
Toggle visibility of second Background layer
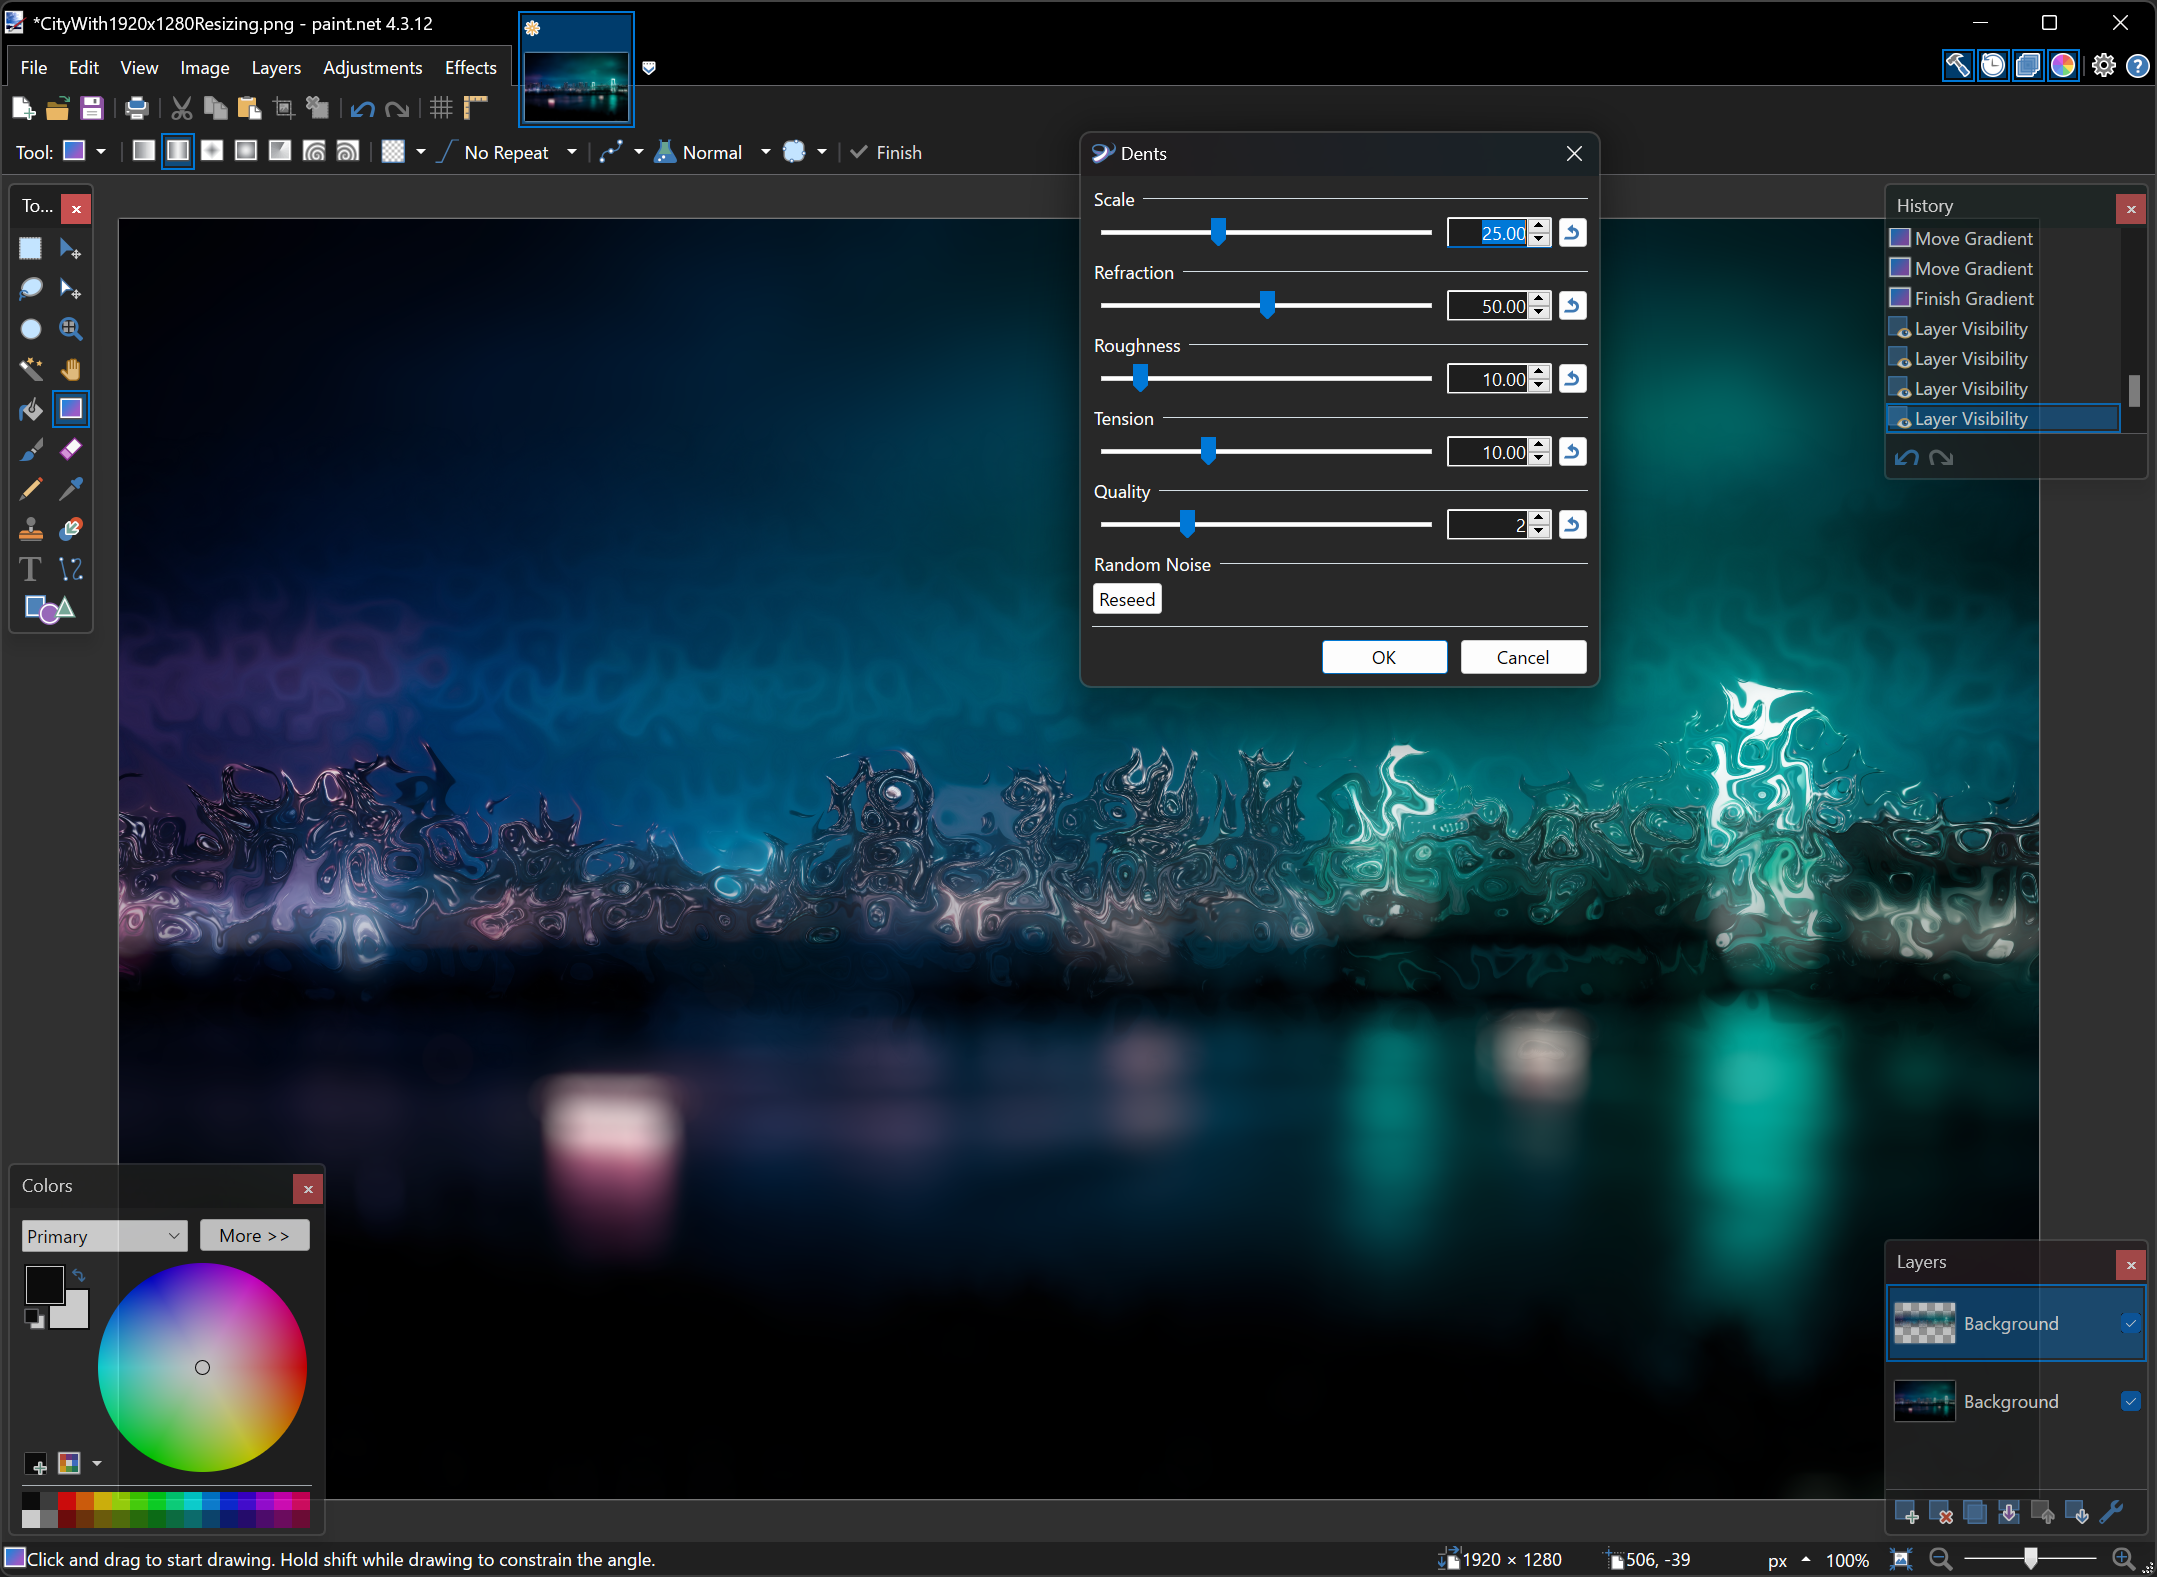[2130, 1401]
